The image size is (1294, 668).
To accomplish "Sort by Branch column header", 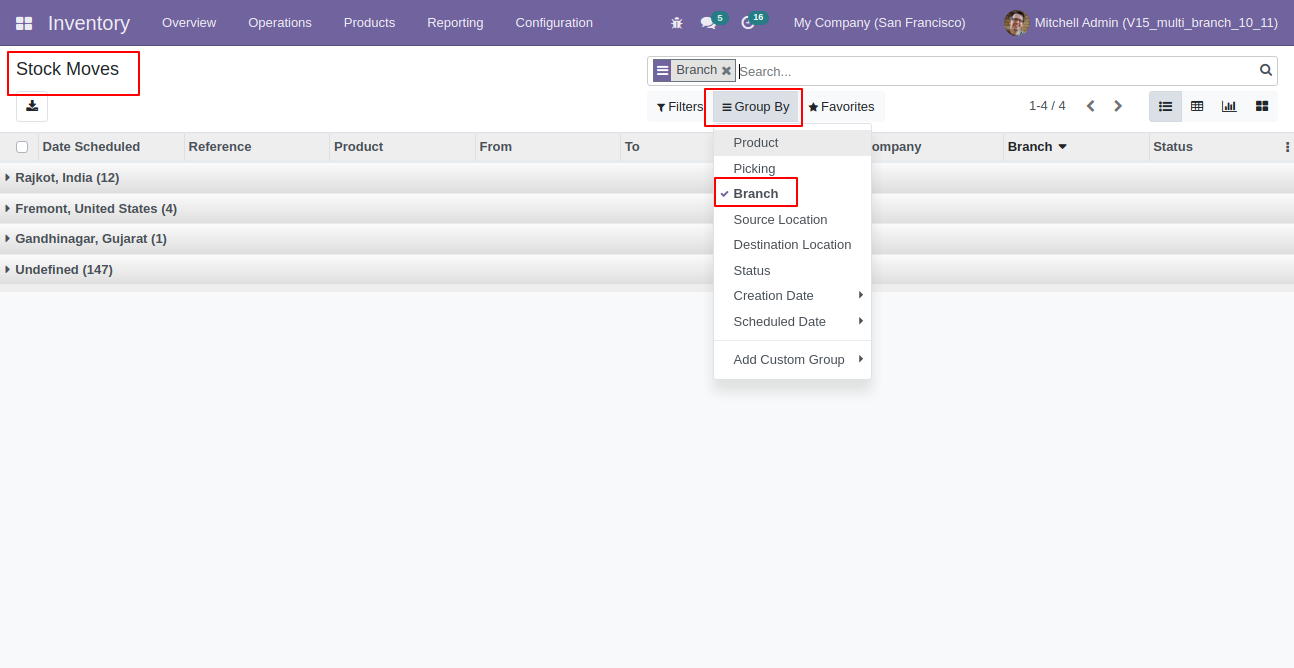I will (1076, 147).
